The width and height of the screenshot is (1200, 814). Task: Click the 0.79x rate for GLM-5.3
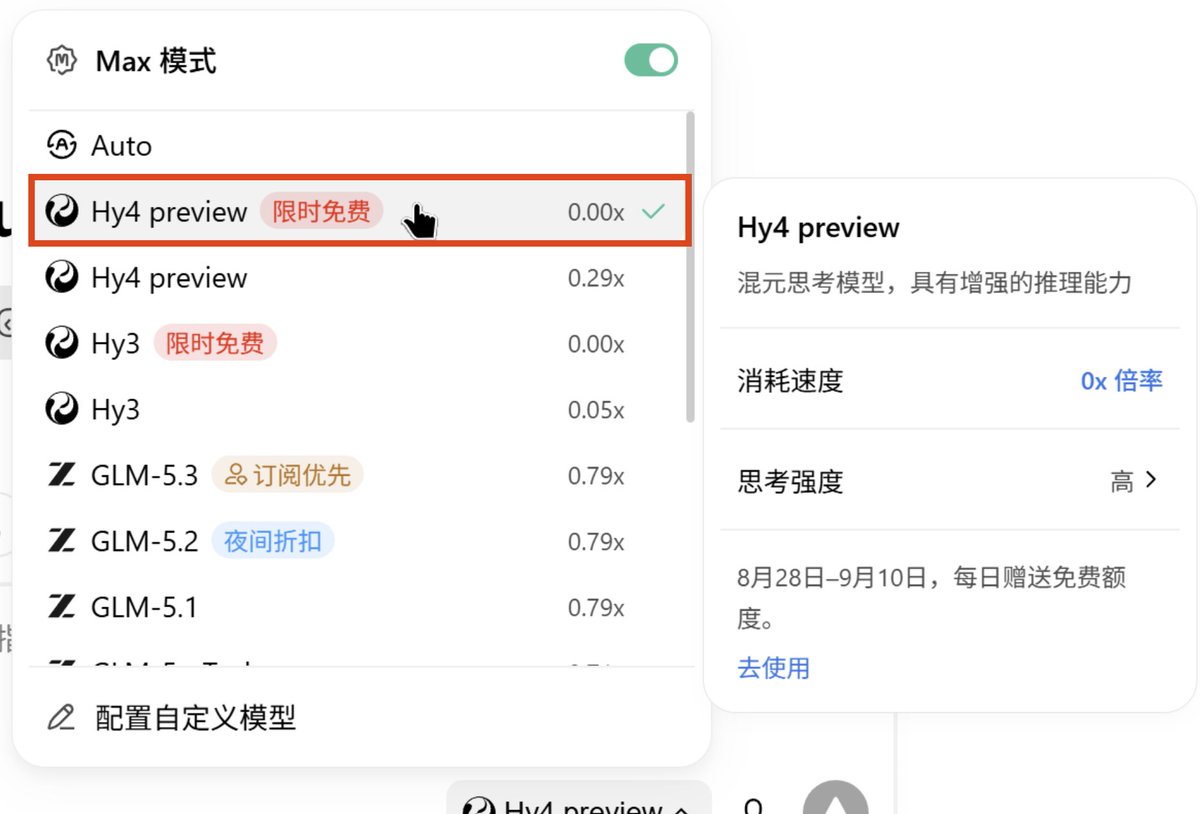point(596,476)
